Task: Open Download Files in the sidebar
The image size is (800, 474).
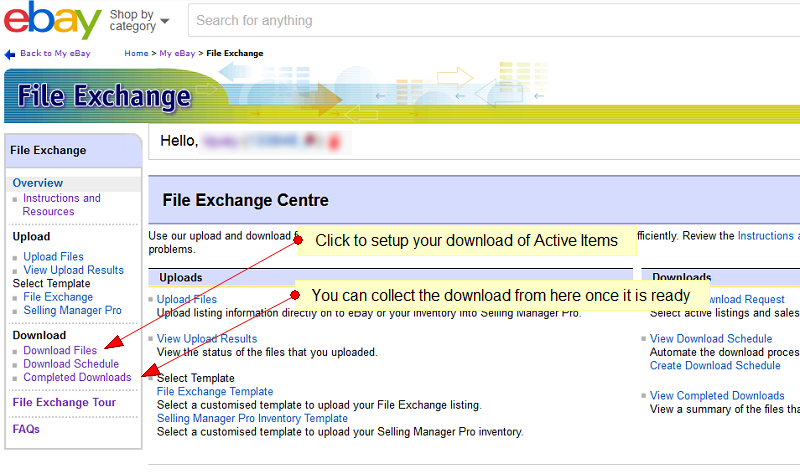Action: pyautogui.click(x=60, y=351)
